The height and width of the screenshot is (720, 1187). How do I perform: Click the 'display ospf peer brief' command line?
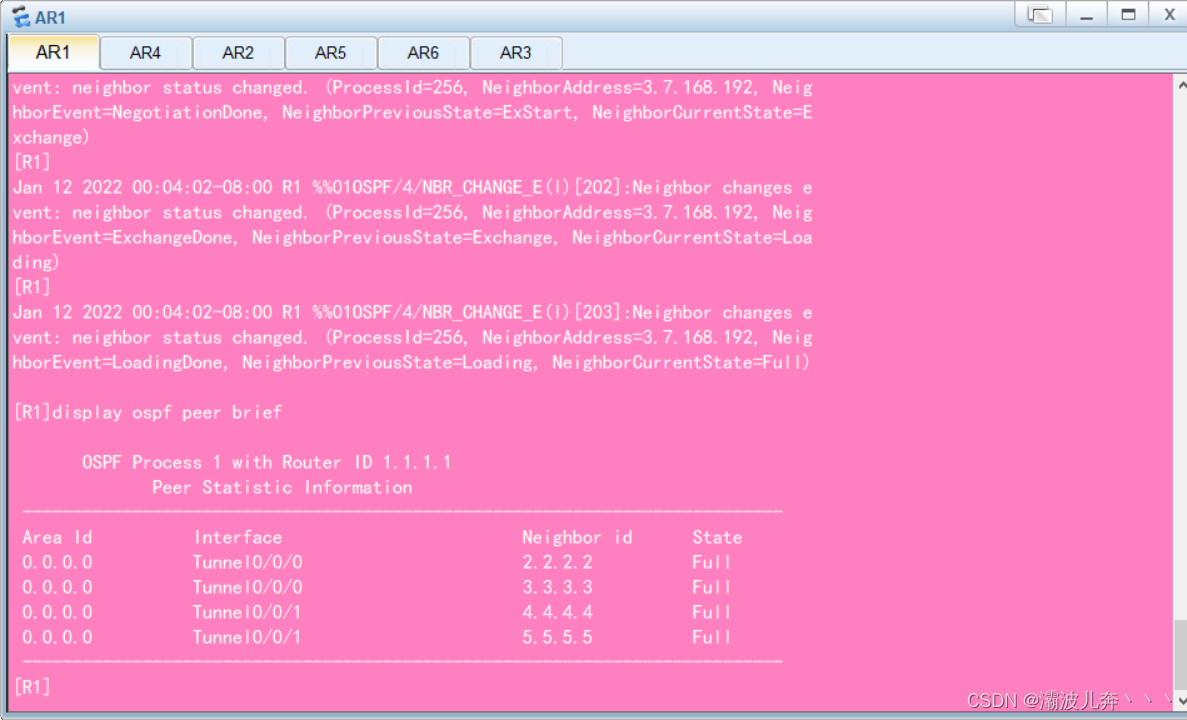tap(148, 413)
